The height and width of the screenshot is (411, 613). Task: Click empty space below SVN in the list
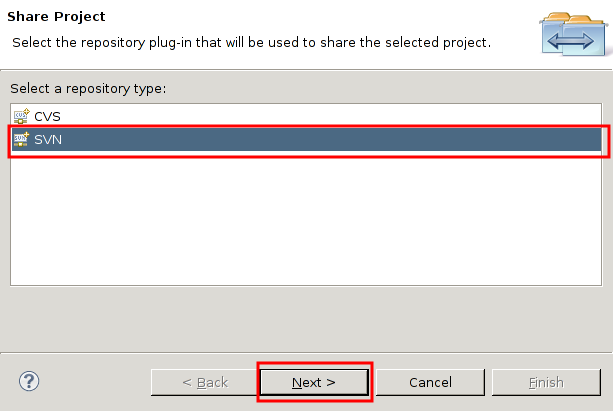point(306,218)
